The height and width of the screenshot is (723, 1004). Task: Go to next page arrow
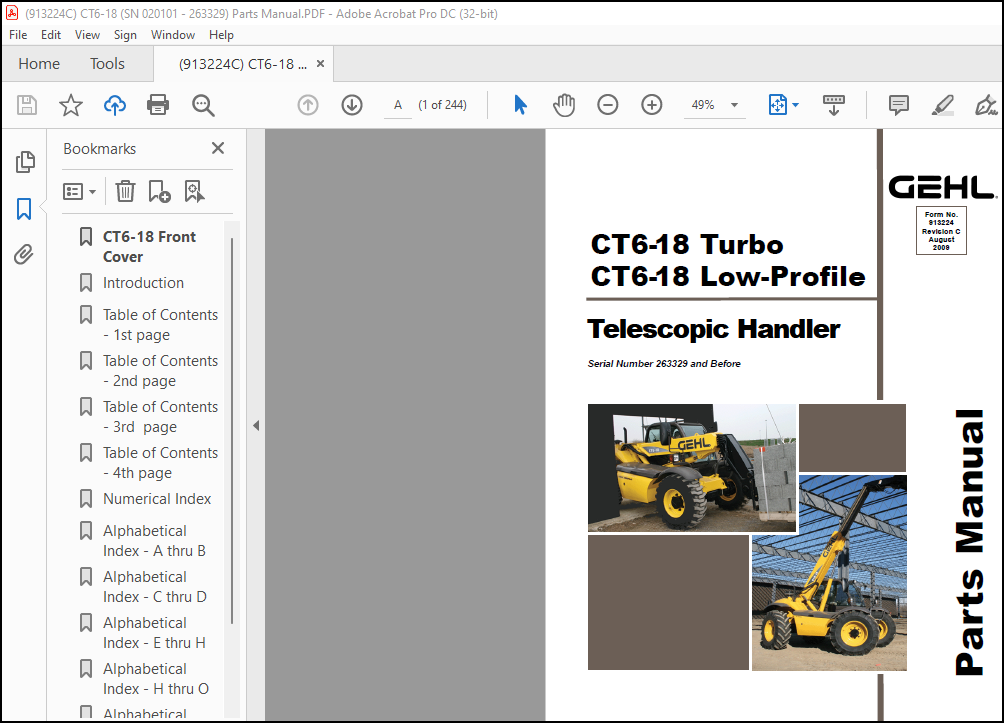point(352,104)
